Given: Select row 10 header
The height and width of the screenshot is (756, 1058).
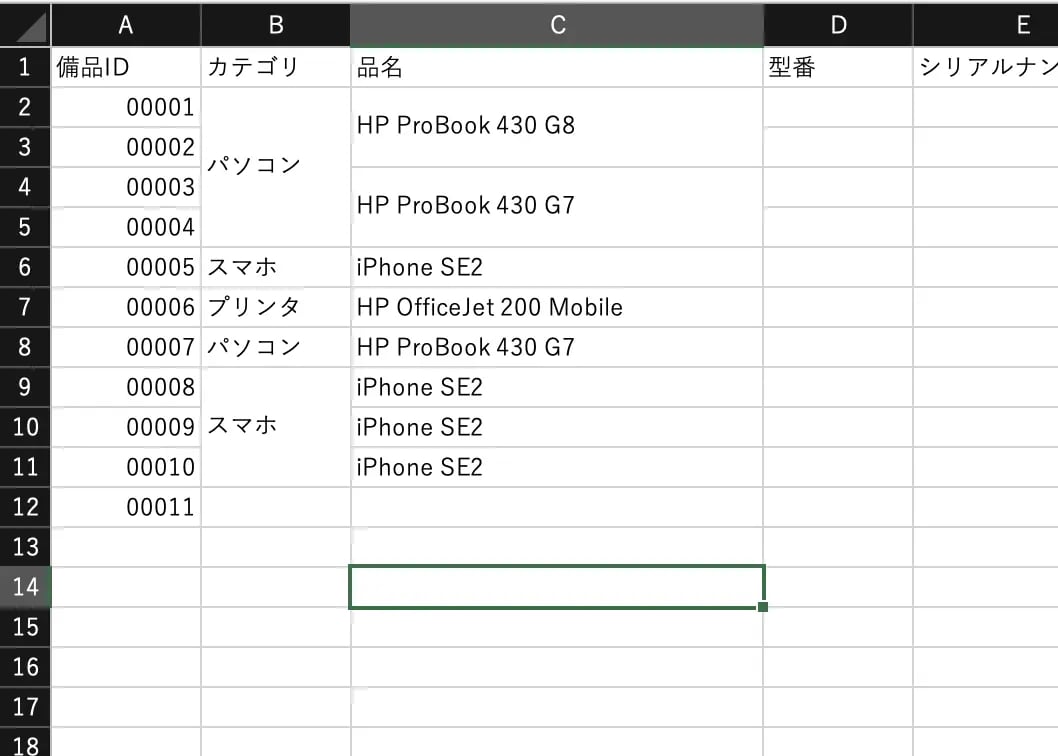Looking at the screenshot, I should [25, 427].
